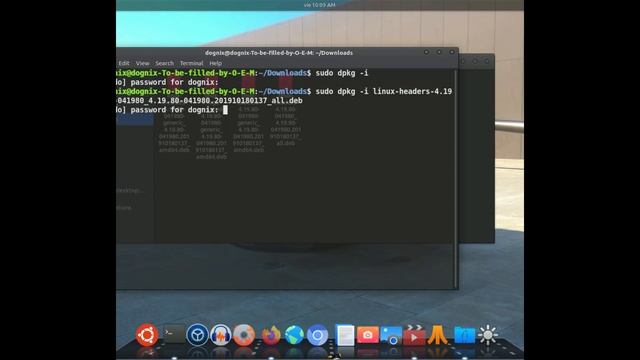The image size is (640, 360).
Task: Open the blue file manager icon
Action: [464, 335]
